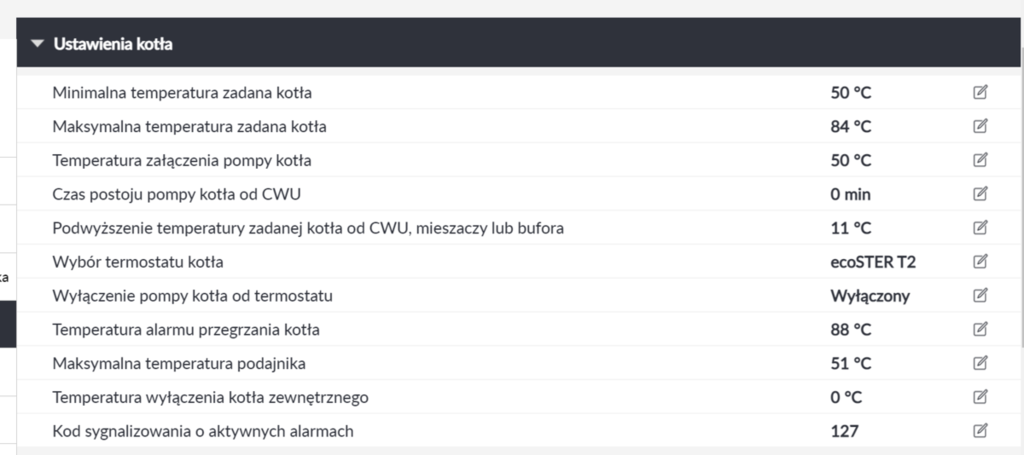The width and height of the screenshot is (1024, 455).
Task: Click the Wyłączony pump status value
Action: tap(869, 296)
